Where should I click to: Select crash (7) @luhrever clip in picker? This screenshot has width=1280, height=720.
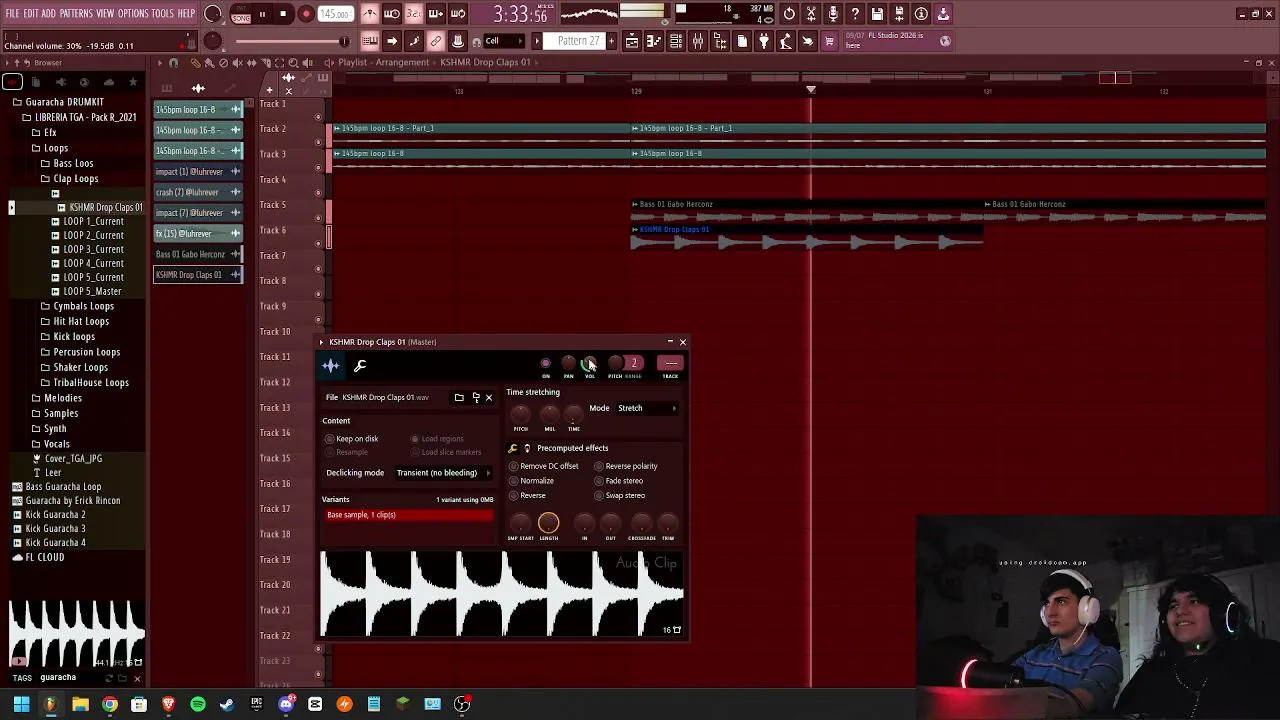click(198, 192)
